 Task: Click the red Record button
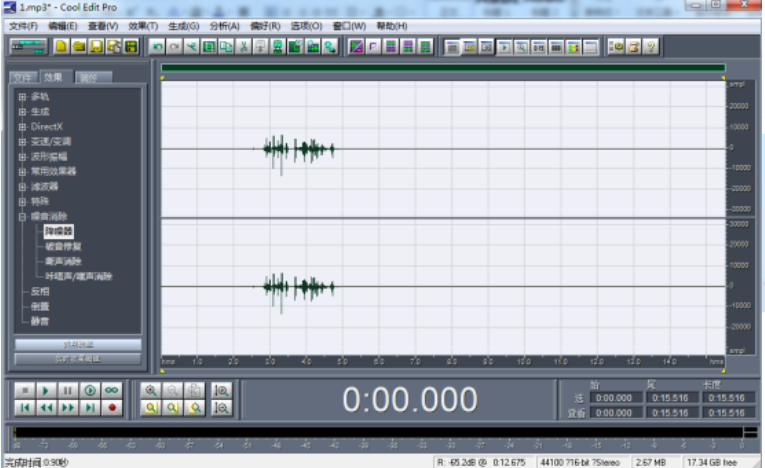(x=112, y=407)
